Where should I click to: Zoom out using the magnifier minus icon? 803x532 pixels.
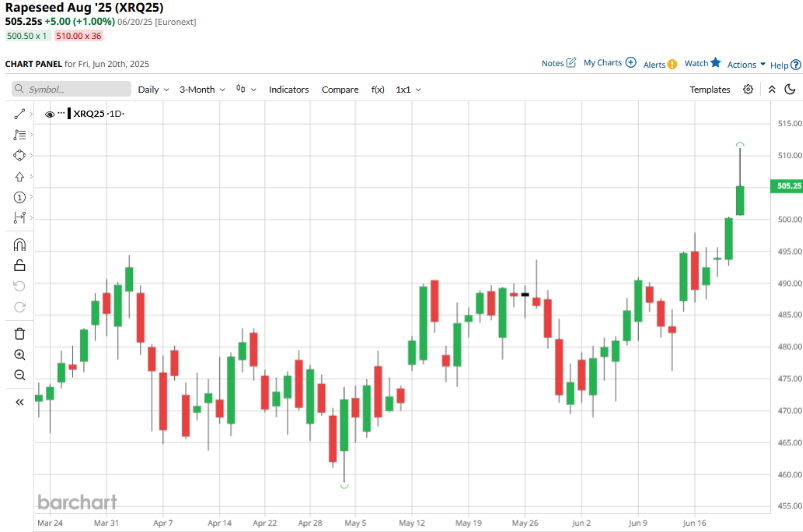(19, 375)
